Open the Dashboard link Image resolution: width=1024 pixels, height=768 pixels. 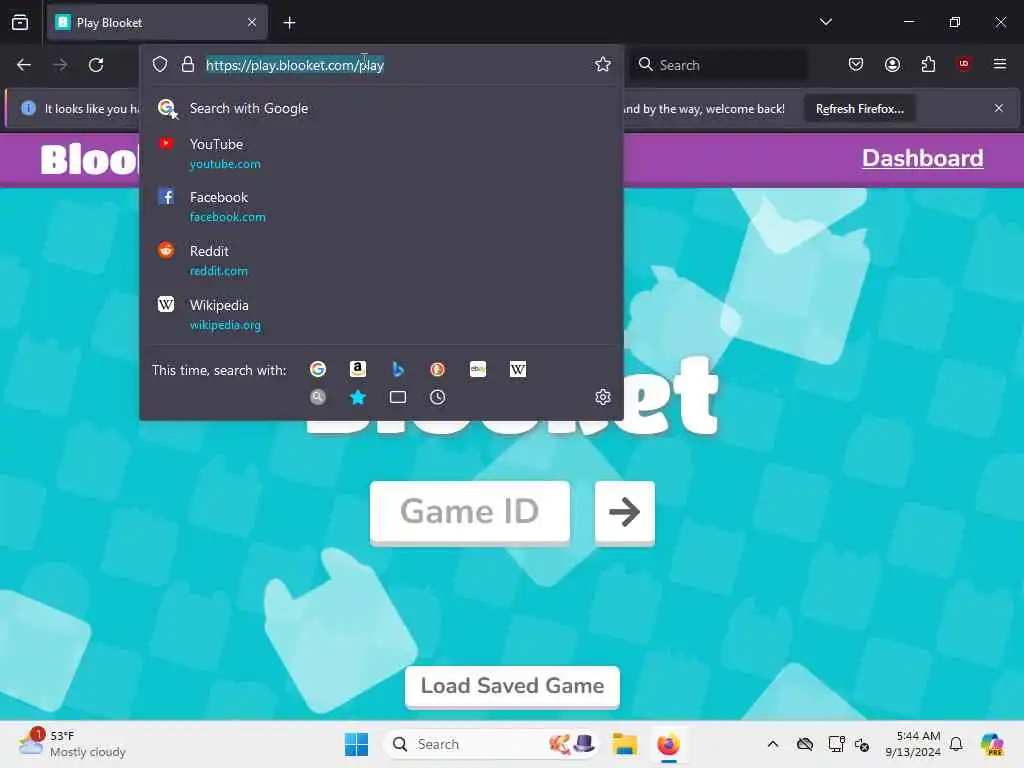[x=922, y=158]
